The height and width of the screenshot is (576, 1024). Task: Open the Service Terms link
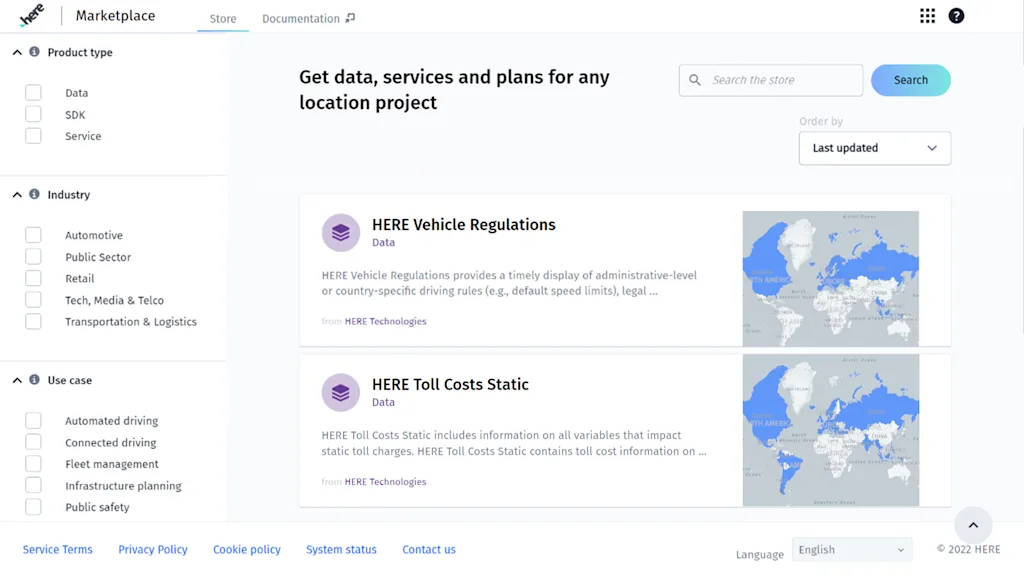[57, 550]
